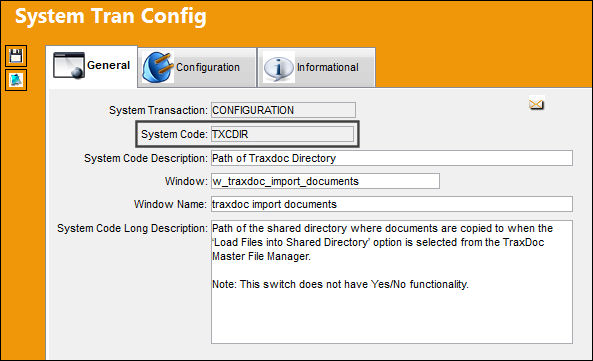Click the notes icon below the Save icon
This screenshot has height=361, width=593.
coord(16,80)
